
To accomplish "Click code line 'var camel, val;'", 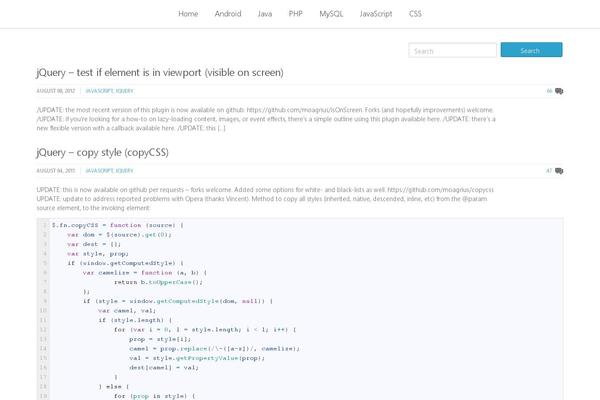I will click(127, 311).
